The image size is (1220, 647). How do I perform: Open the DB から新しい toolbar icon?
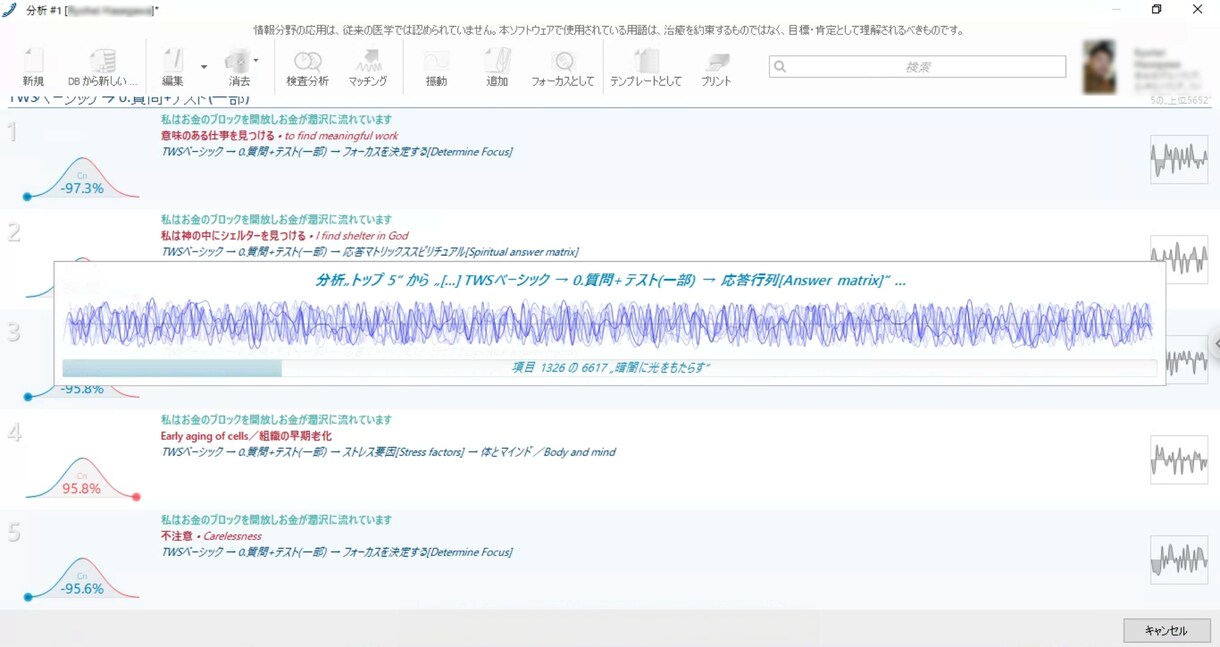coord(102,67)
